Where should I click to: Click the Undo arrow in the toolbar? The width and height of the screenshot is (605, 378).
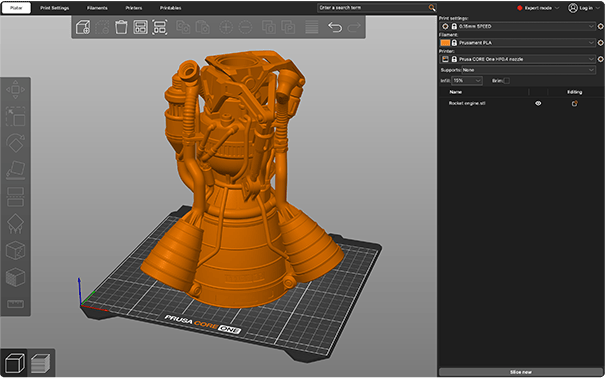click(335, 27)
